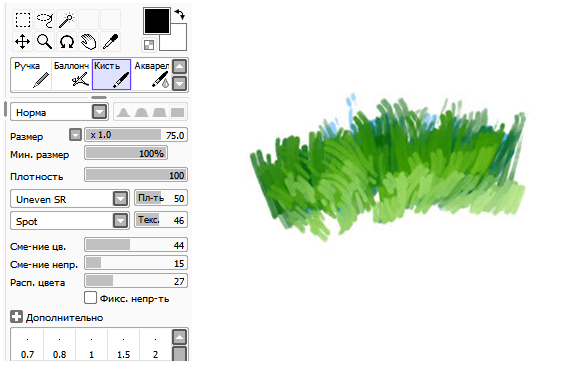The image size is (574, 365).
Task: Click the Расп. цвета 27 slider
Action: 136,281
